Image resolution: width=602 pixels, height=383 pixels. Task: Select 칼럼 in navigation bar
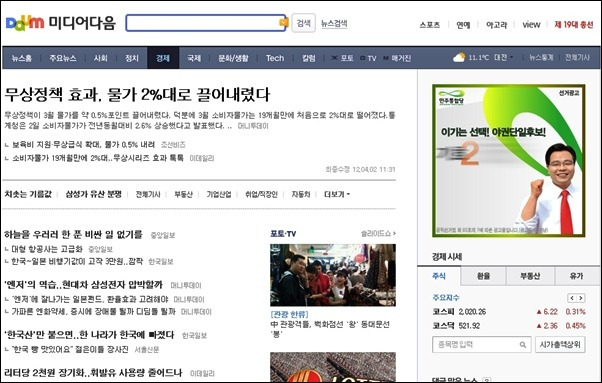[309, 58]
